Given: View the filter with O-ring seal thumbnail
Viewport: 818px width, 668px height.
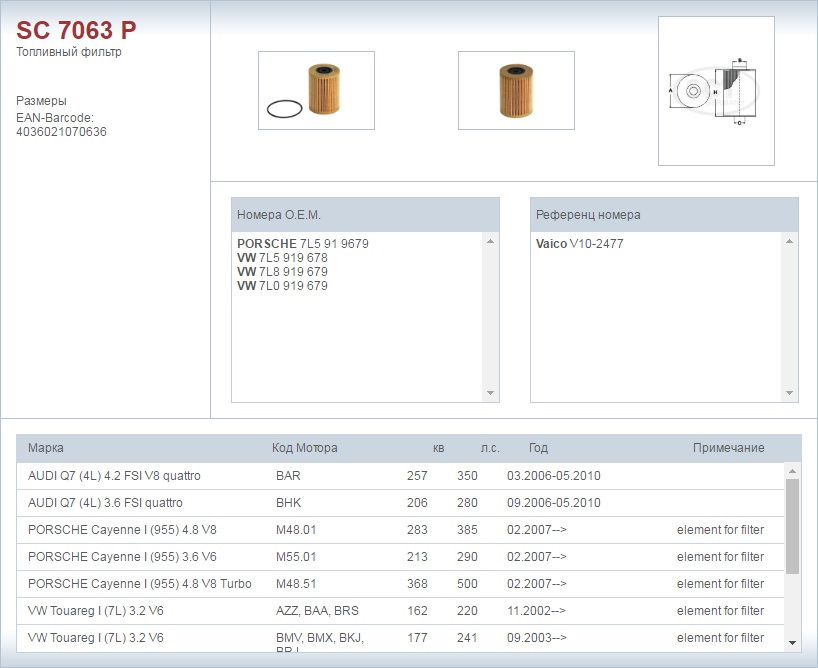Looking at the screenshot, I should tap(315, 90).
